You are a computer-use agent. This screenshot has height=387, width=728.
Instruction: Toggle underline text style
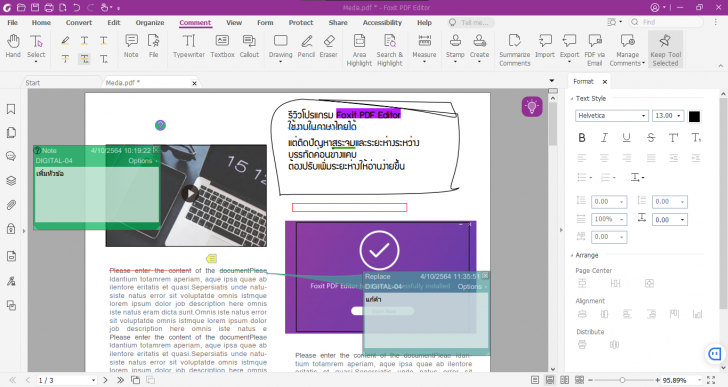point(627,138)
